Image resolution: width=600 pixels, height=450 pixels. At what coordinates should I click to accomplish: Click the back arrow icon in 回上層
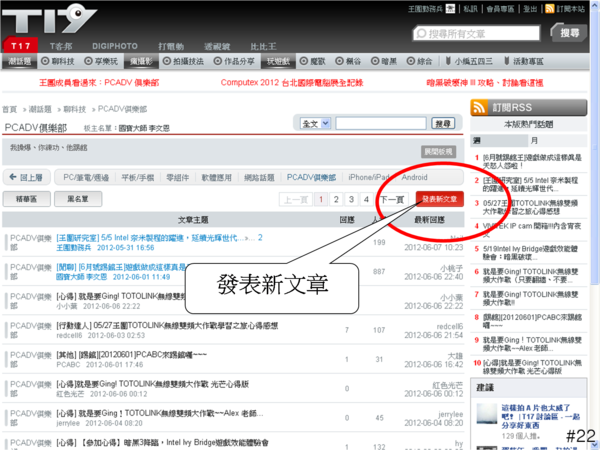point(13,177)
